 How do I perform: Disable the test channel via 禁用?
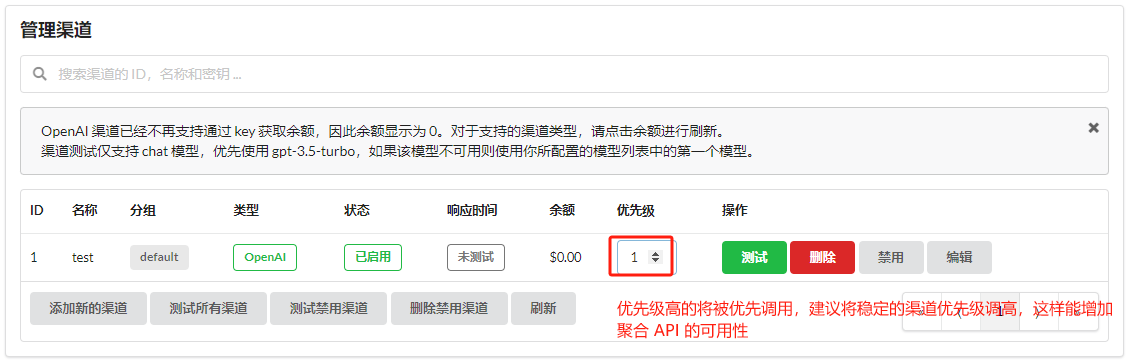click(890, 258)
